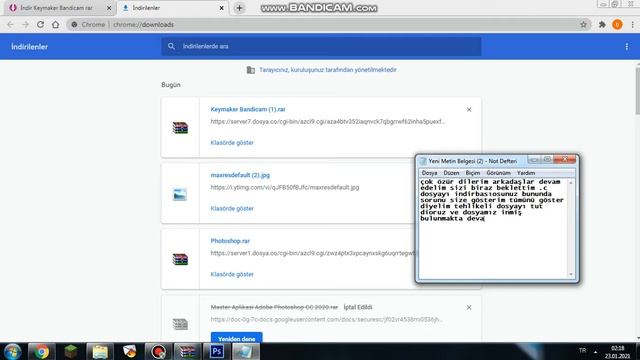
Task: Open the Keymaker Bandicam (1).rar file link
Action: coord(248,109)
